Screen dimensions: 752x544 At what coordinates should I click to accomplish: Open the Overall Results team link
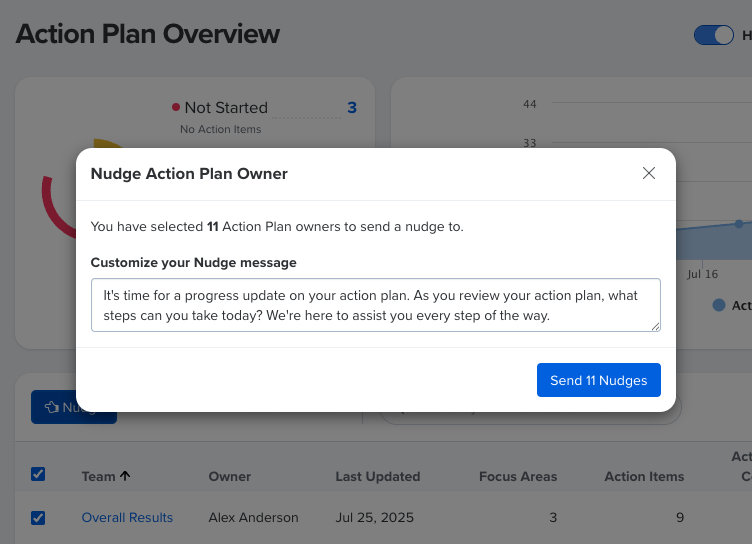coord(127,517)
